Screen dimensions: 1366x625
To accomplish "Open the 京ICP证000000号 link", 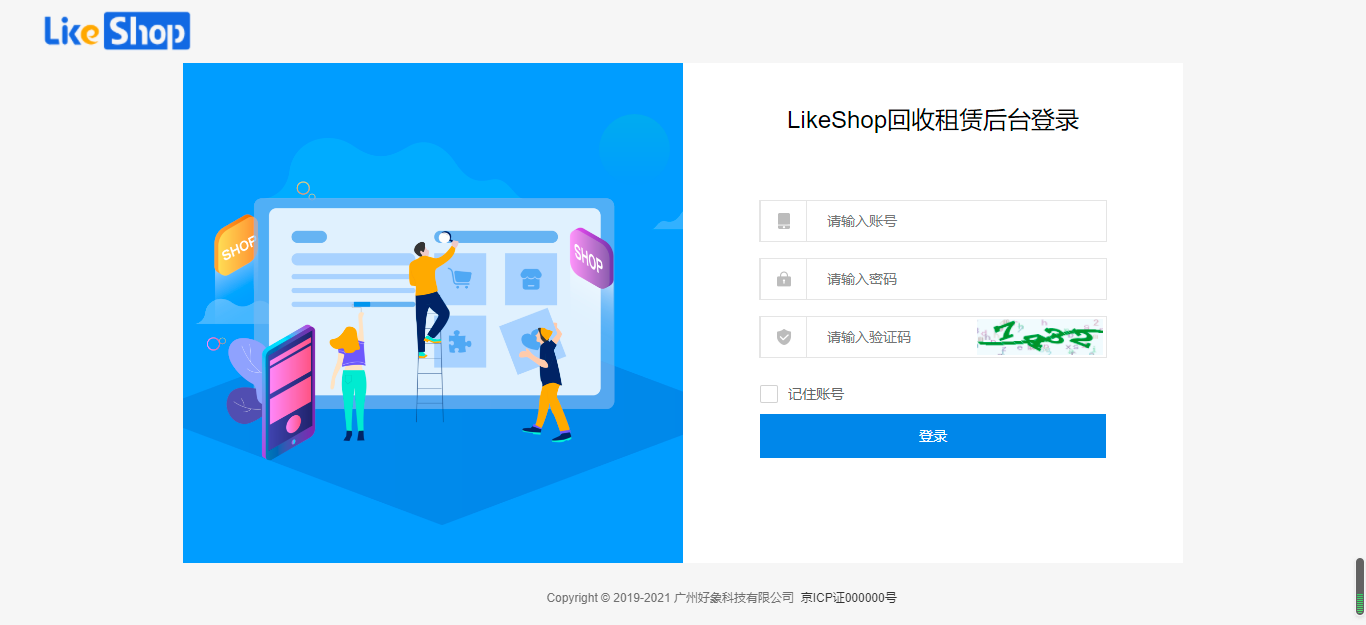I will point(849,598).
